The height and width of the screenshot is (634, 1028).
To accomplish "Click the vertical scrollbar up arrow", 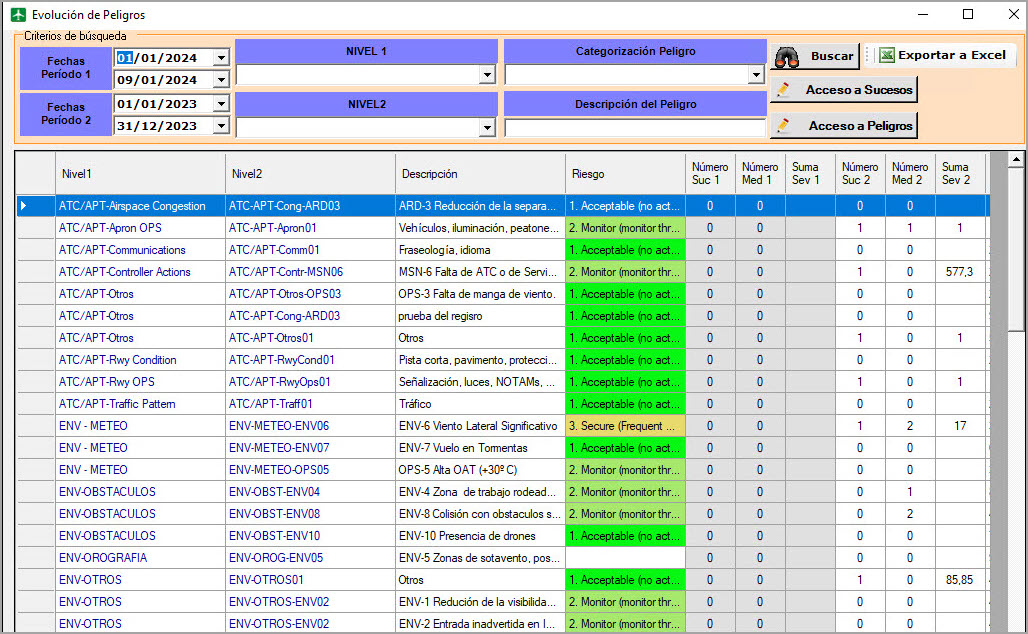I will (1016, 160).
